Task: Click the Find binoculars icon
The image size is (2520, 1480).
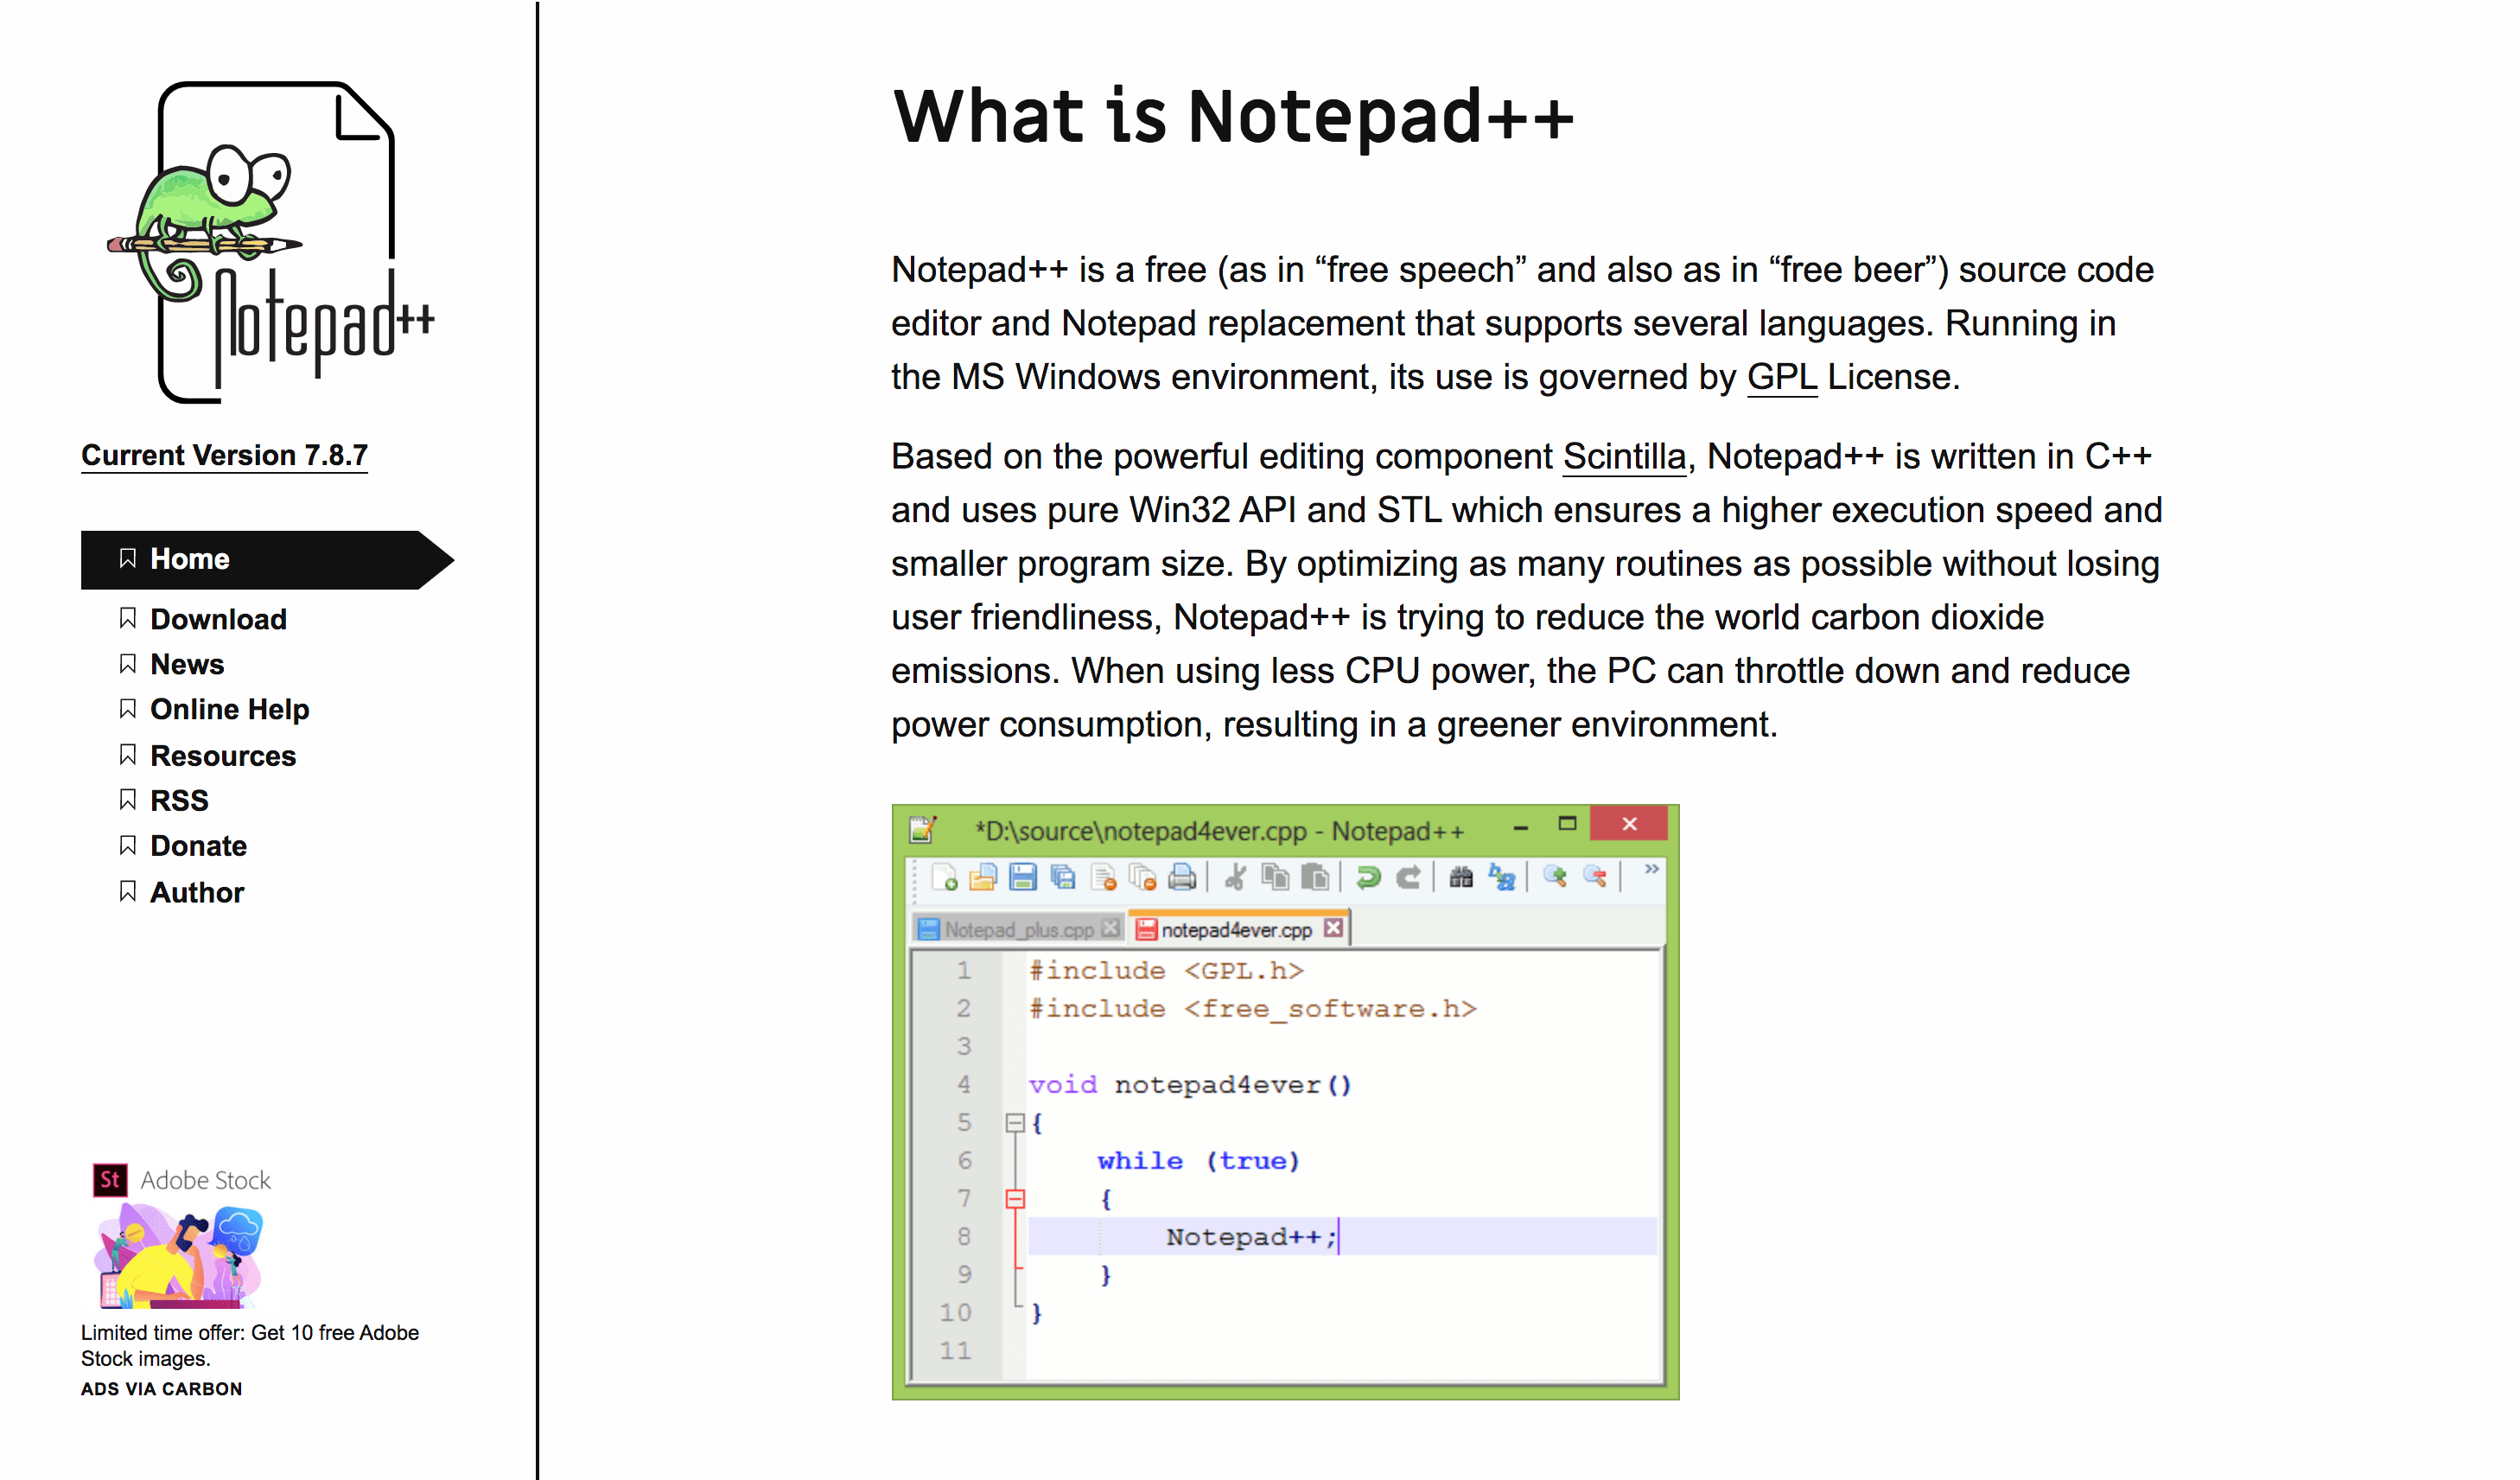Action: pyautogui.click(x=1461, y=877)
